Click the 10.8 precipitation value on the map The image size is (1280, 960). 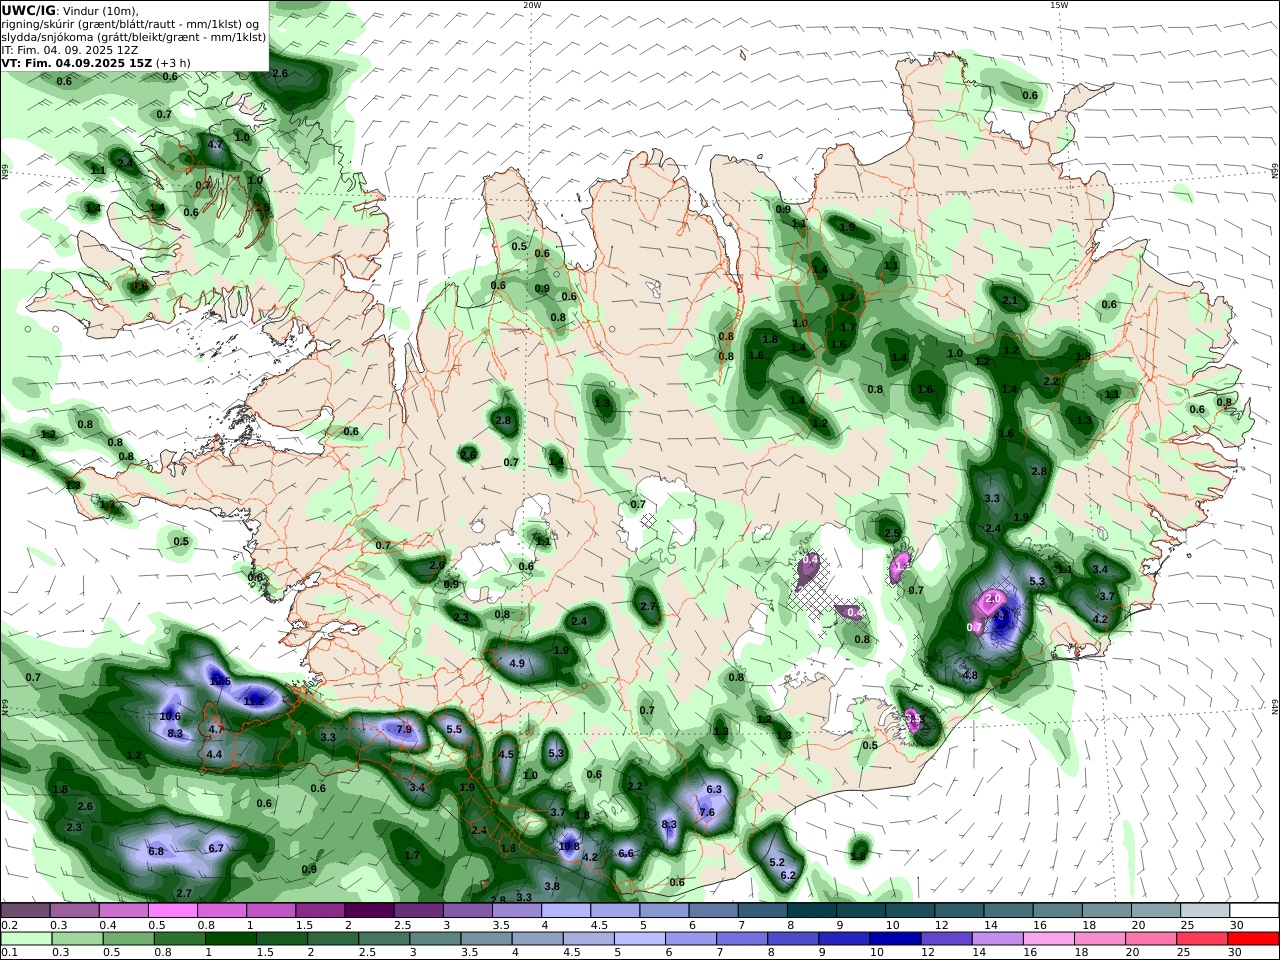click(x=569, y=846)
